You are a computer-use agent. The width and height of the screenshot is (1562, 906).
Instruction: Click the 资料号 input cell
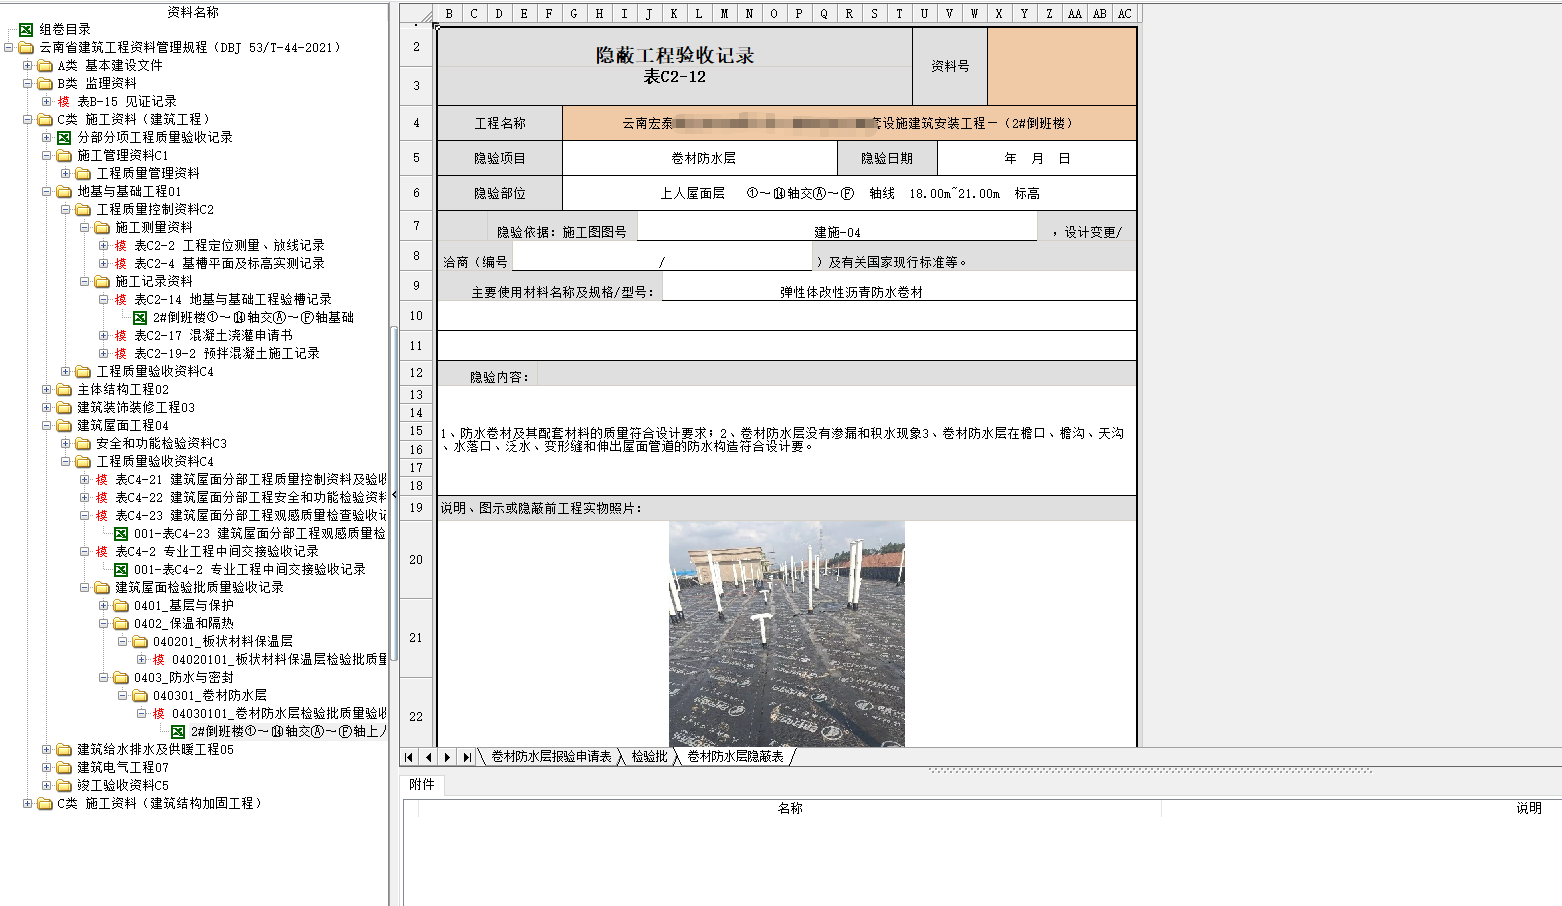click(1062, 66)
